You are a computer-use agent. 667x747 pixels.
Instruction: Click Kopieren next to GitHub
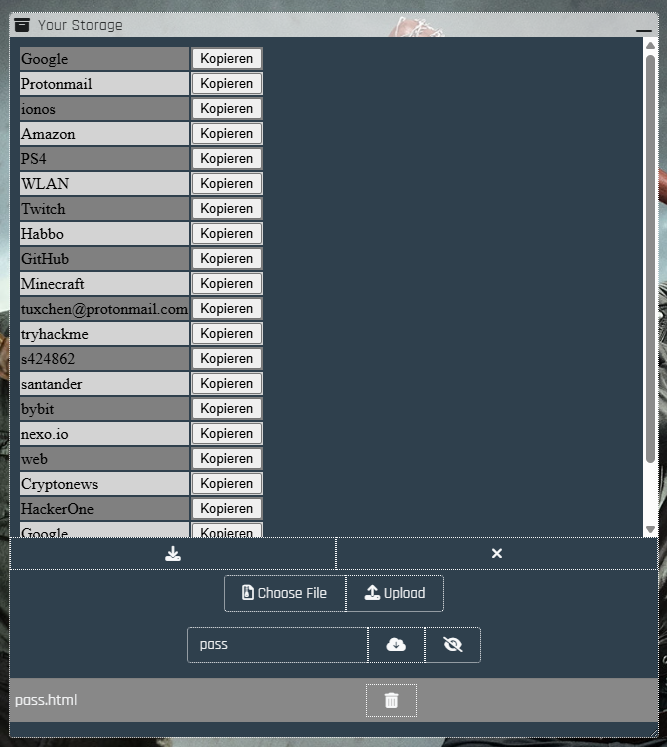click(227, 259)
